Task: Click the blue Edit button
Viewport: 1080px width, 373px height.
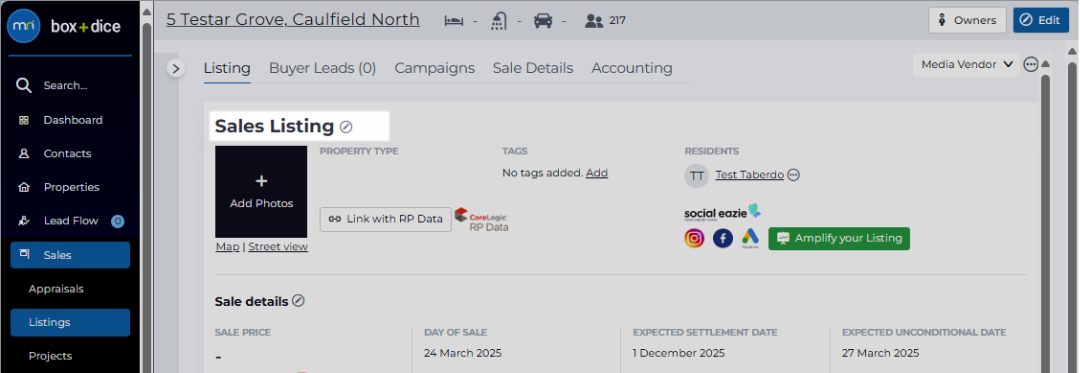Action: pos(1041,20)
